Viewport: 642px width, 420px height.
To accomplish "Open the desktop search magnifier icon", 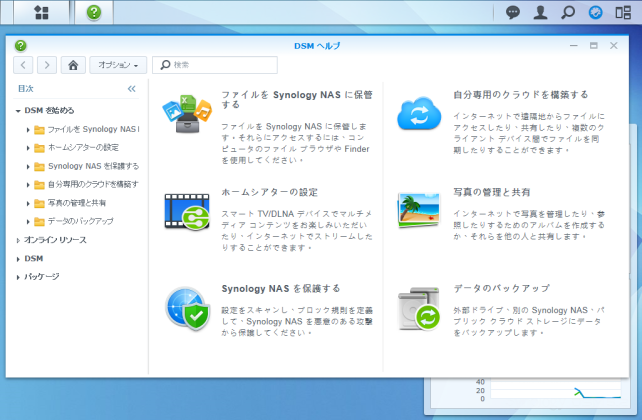I will tap(568, 12).
